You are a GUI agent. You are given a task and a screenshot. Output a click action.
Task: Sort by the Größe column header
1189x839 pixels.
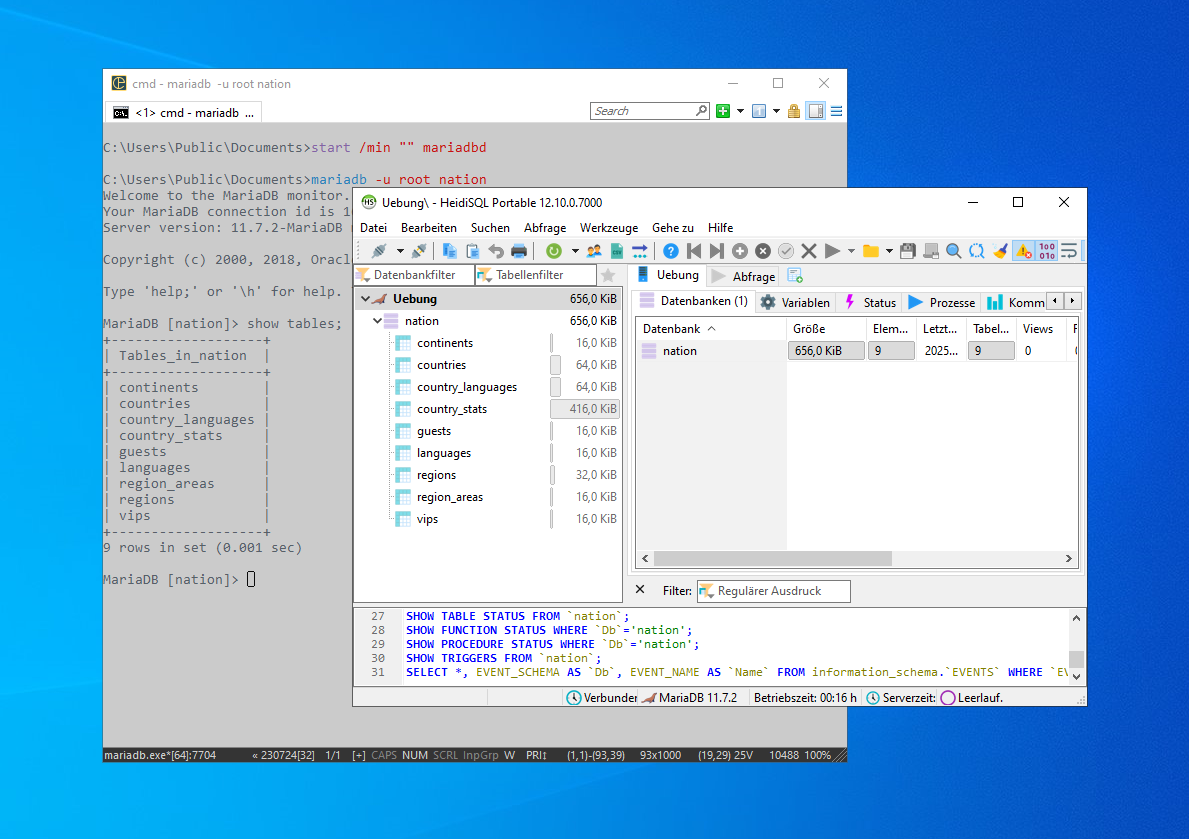pyautogui.click(x=825, y=328)
